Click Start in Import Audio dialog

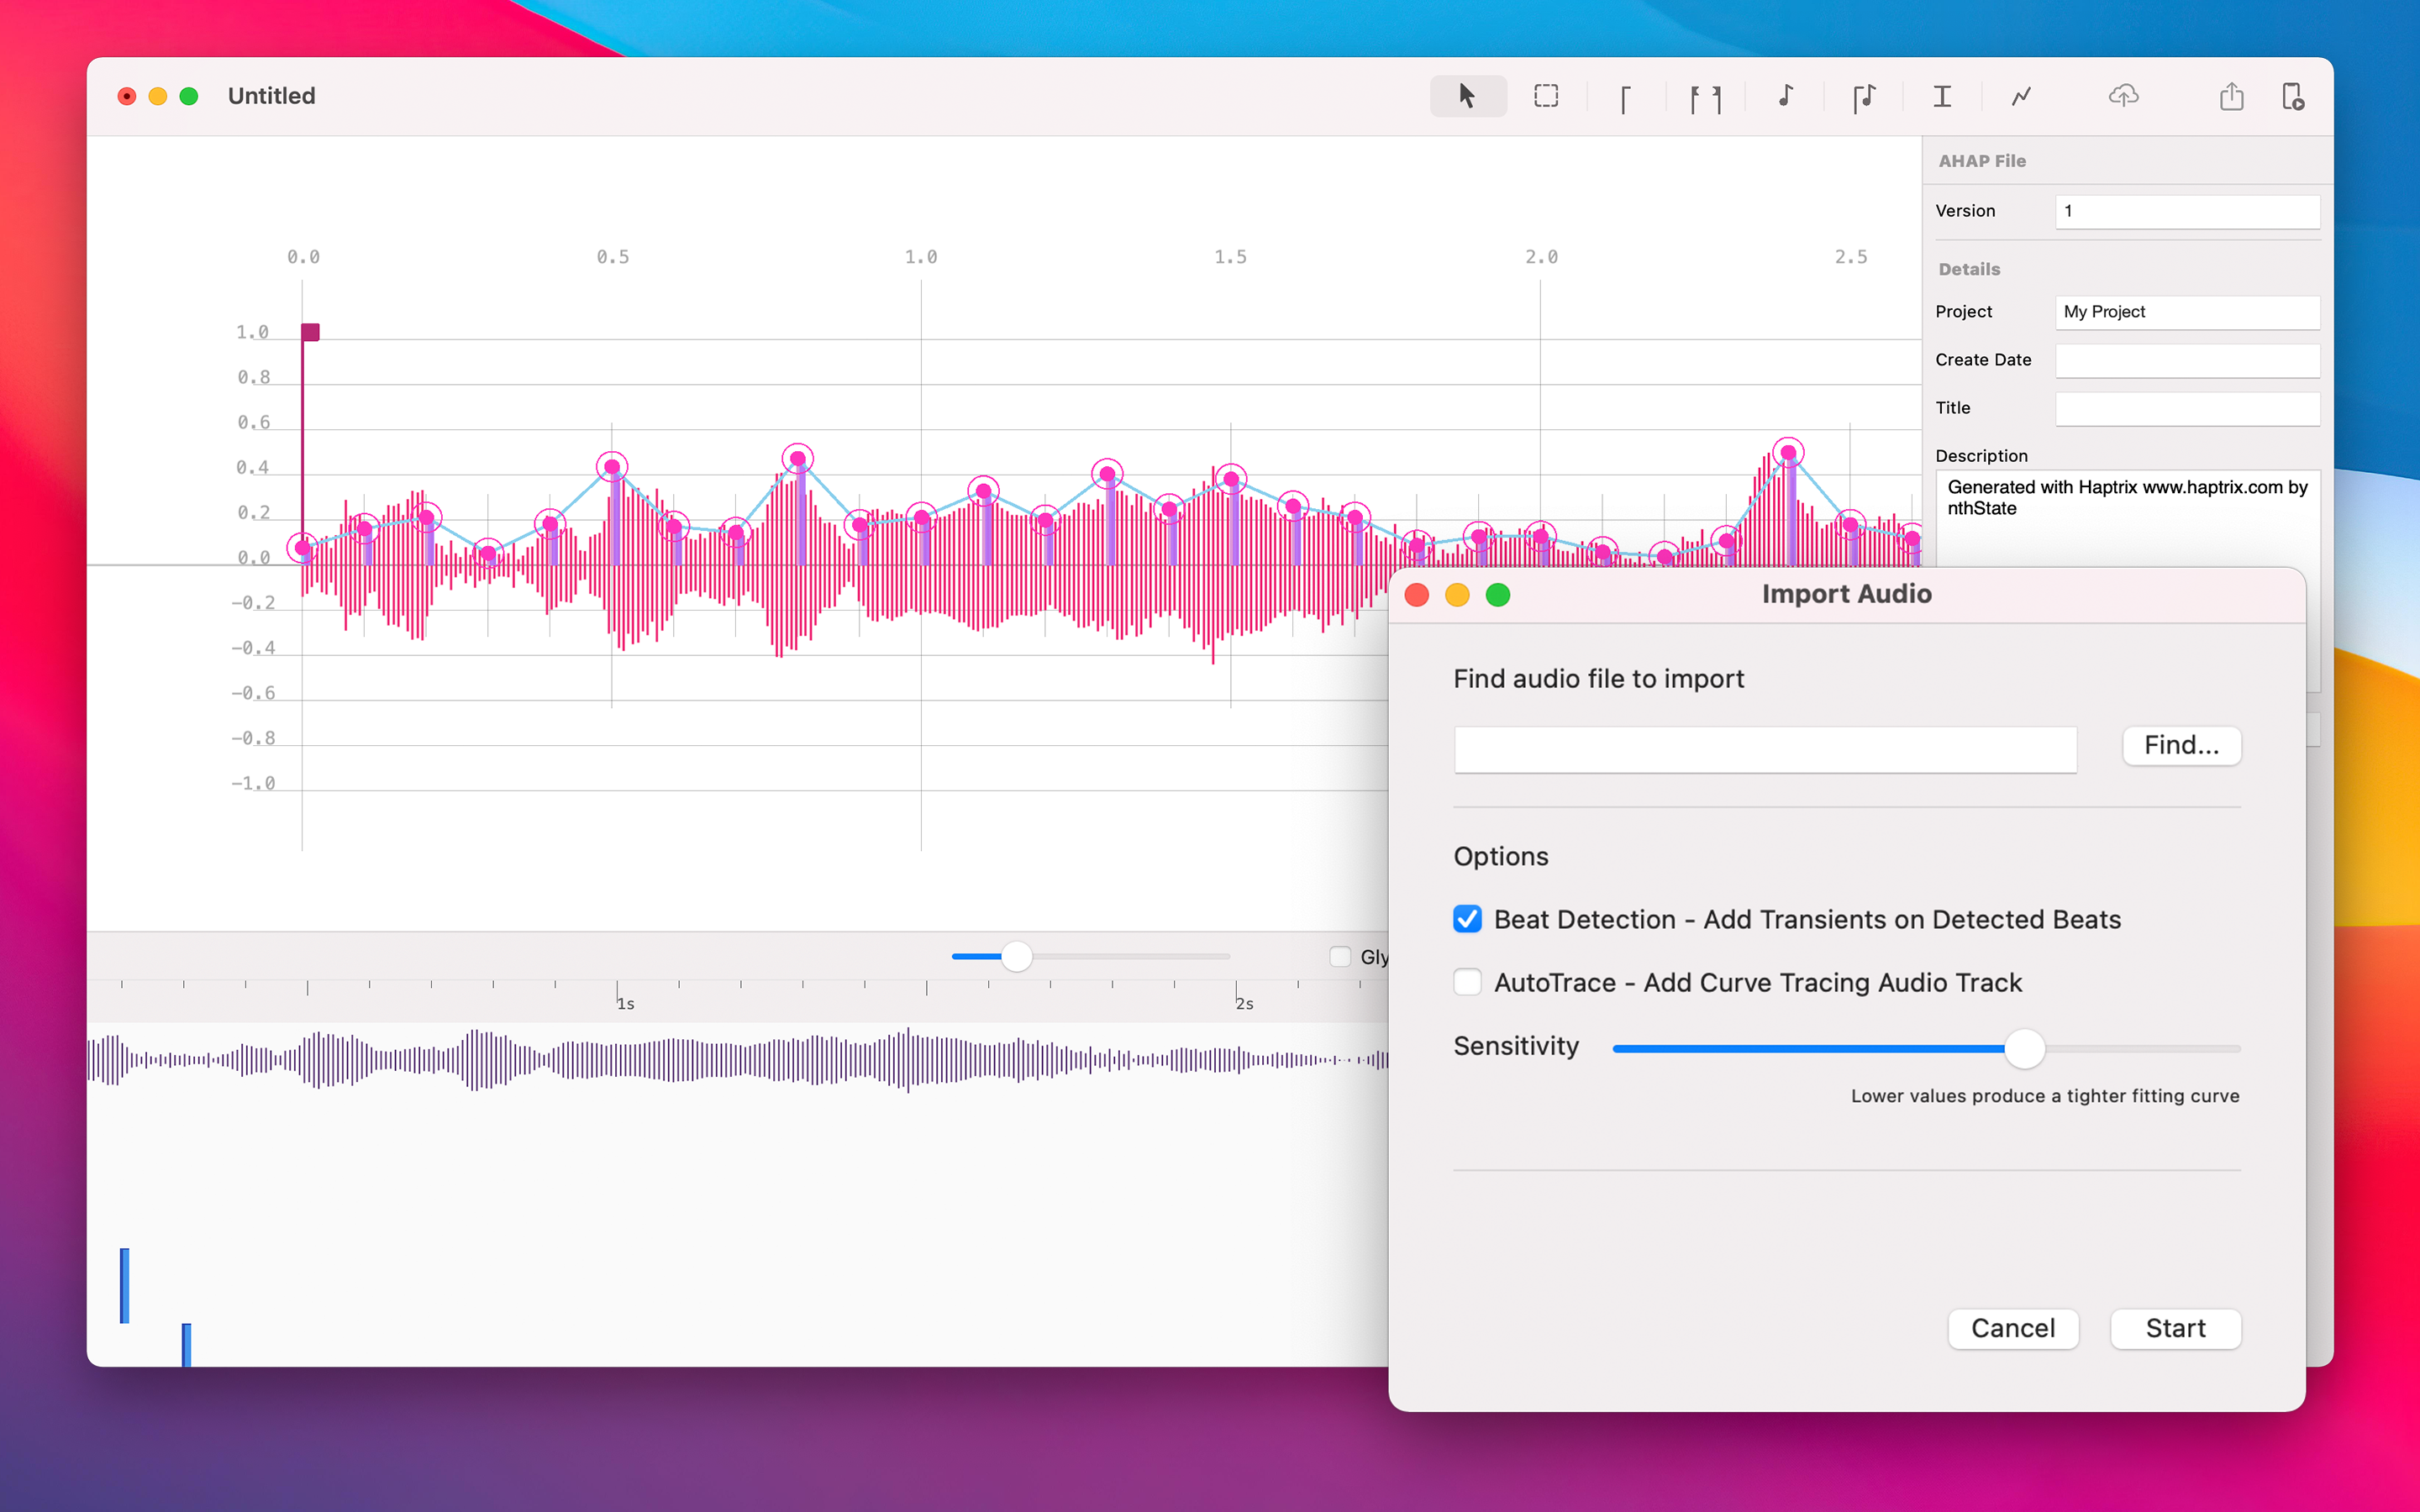2174,1328
